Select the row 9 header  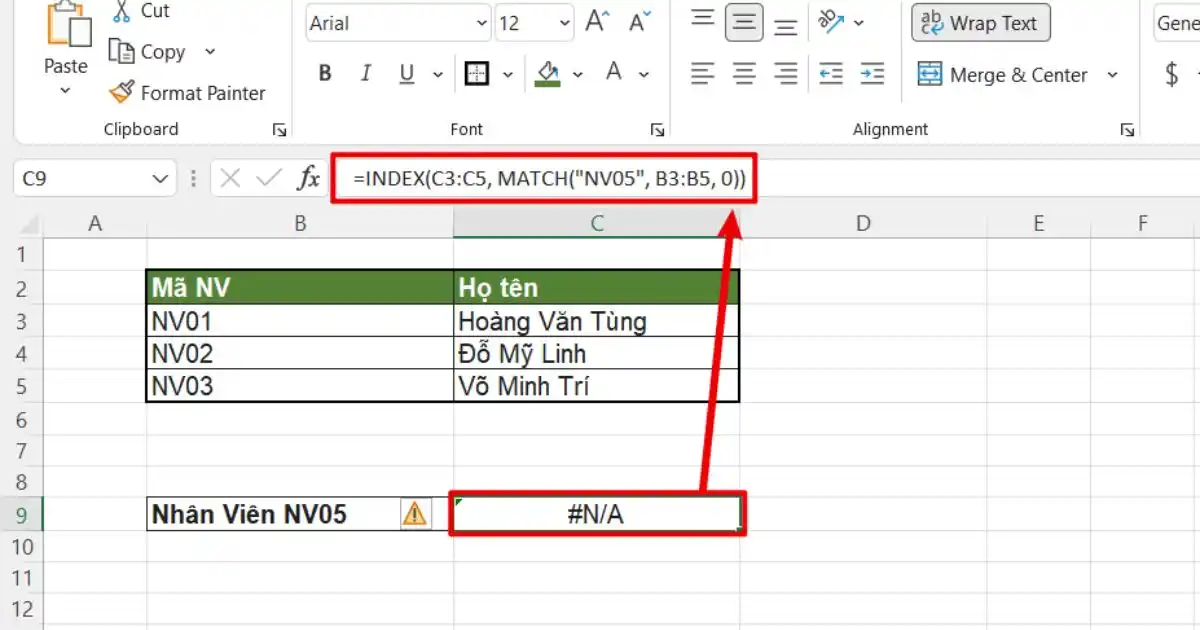[x=24, y=515]
